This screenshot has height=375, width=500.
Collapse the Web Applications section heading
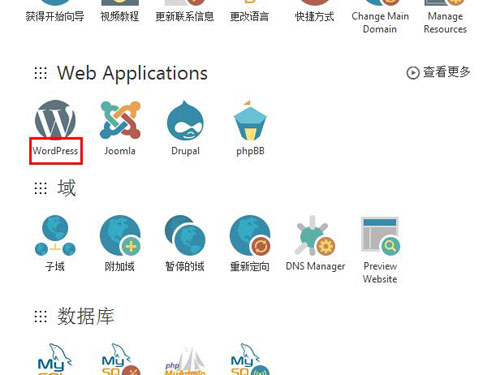(132, 73)
